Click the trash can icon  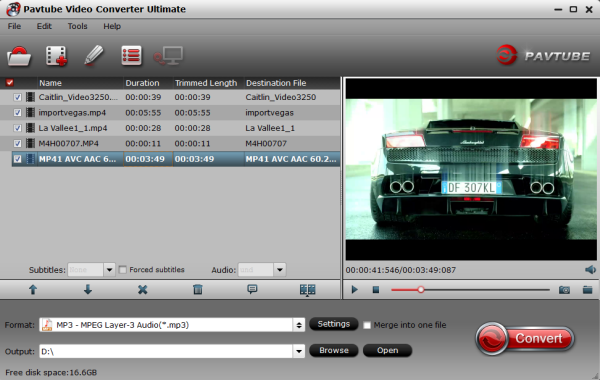tap(197, 290)
